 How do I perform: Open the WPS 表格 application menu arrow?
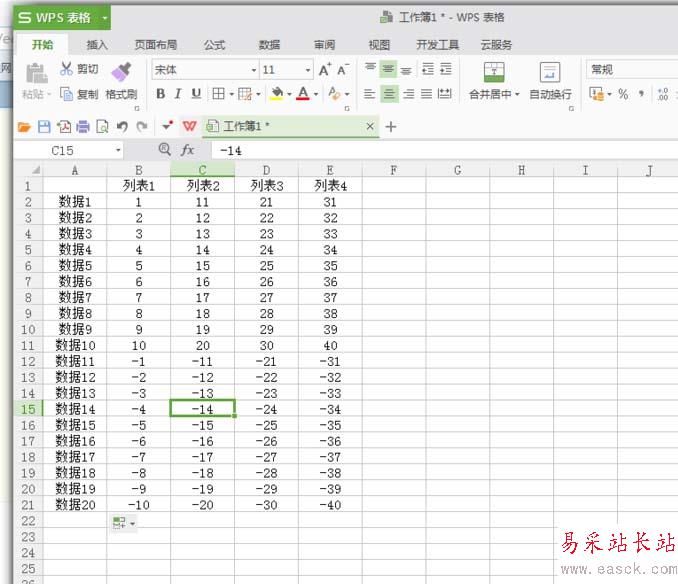pyautogui.click(x=104, y=18)
